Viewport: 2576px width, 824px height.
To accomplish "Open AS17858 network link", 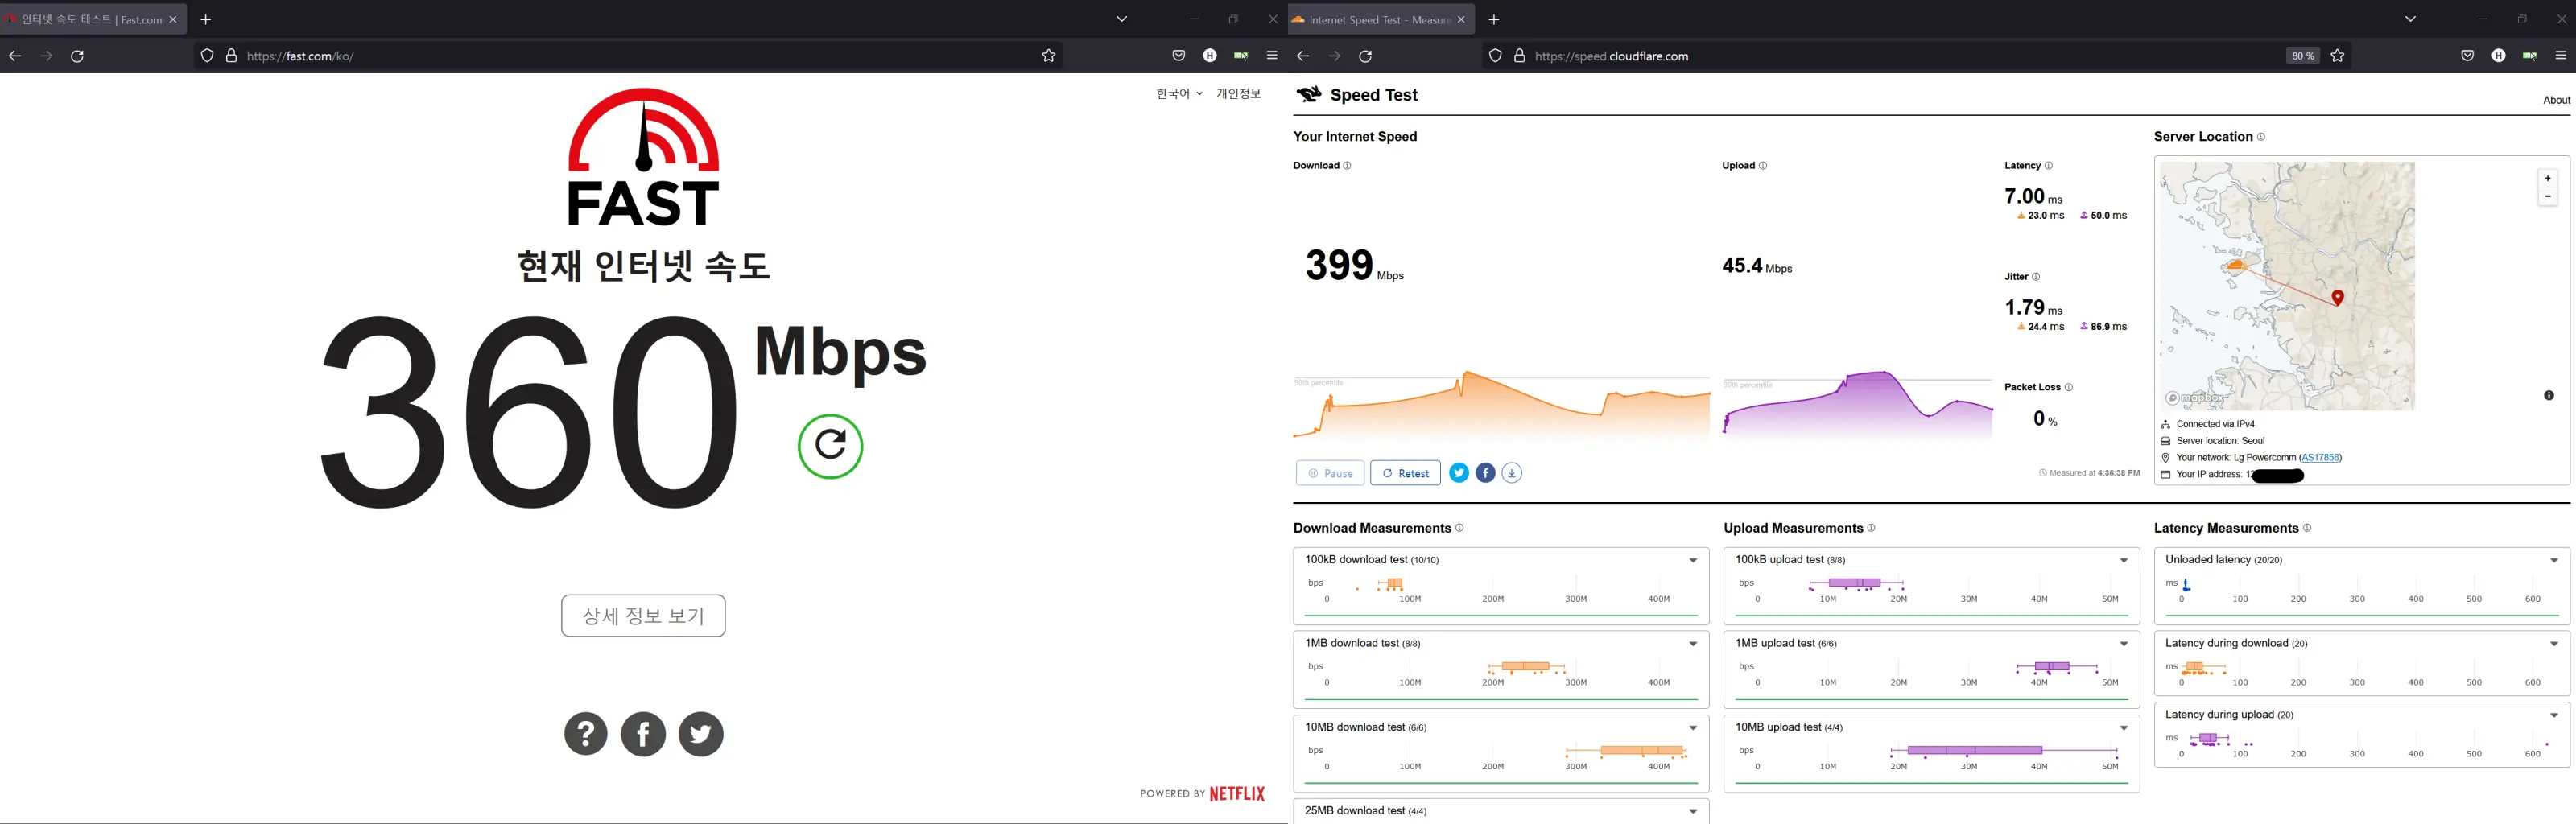I will [2320, 458].
